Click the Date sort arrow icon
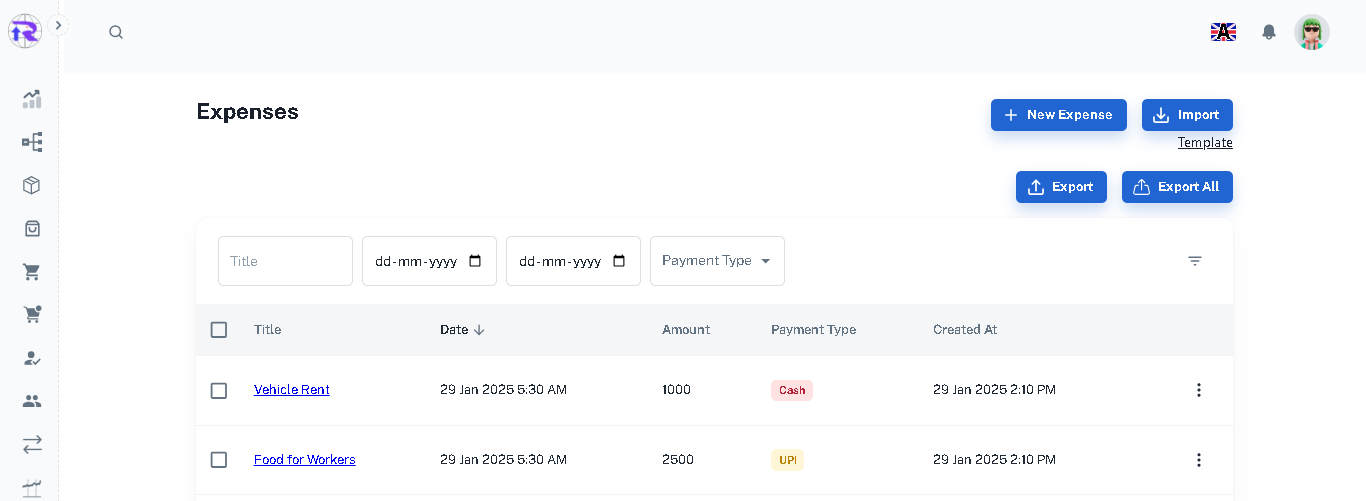Viewport: 1366px width, 501px height. [x=479, y=330]
